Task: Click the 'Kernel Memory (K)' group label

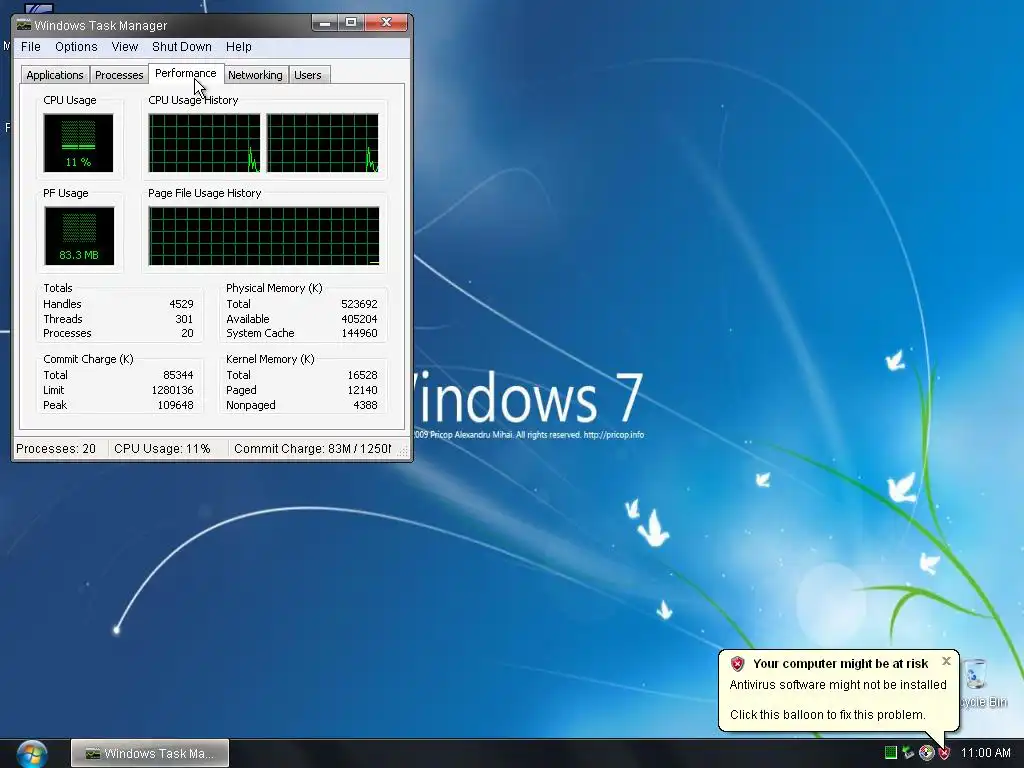Action: point(270,359)
